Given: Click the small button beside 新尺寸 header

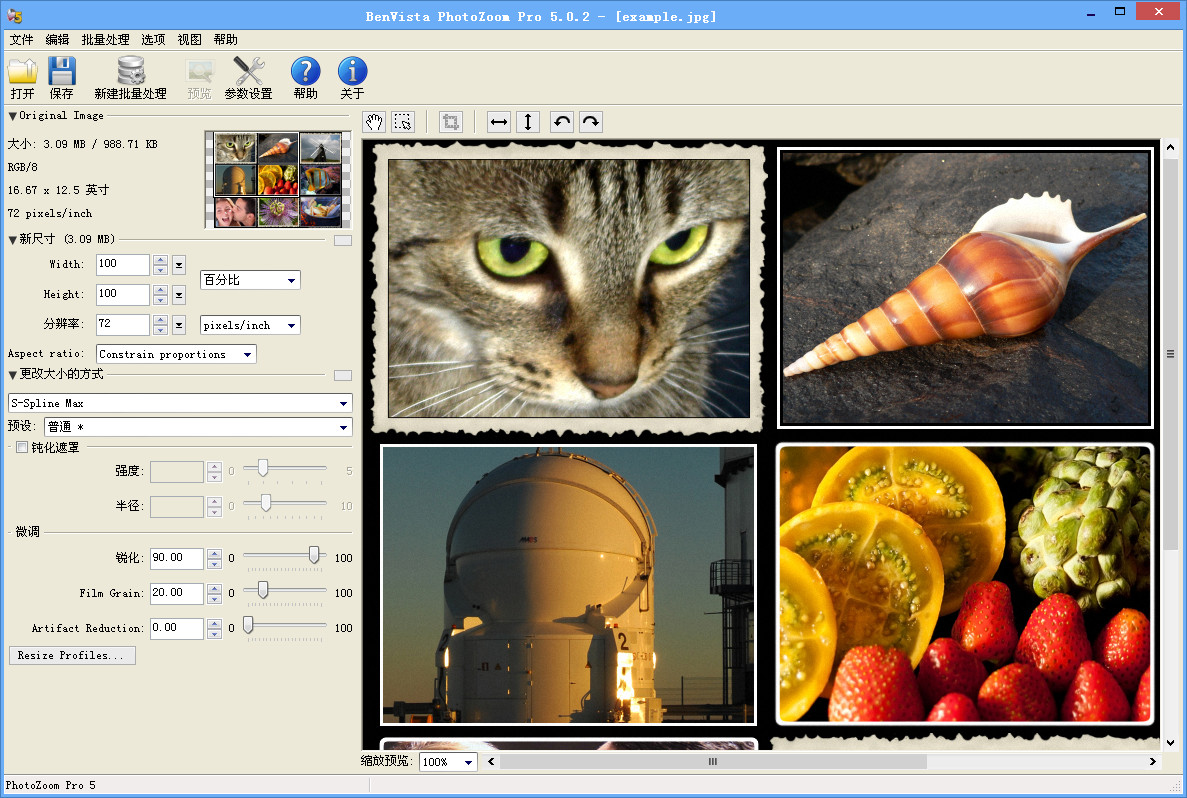Looking at the screenshot, I should tap(343, 241).
